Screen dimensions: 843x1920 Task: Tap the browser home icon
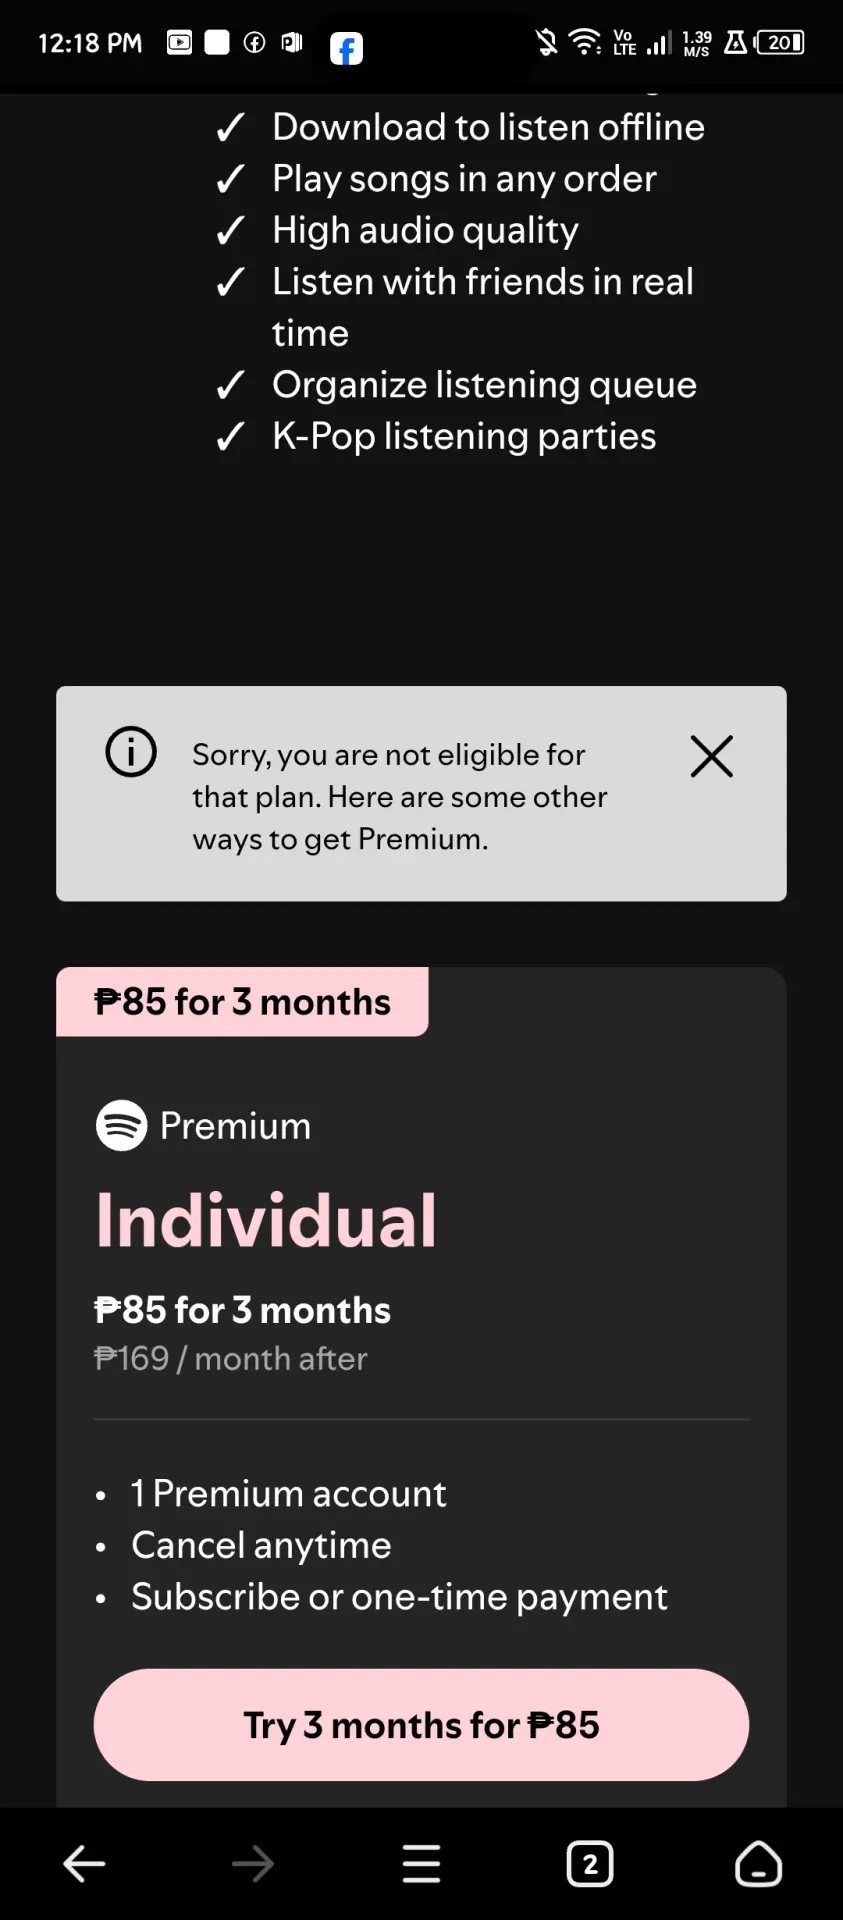pyautogui.click(x=759, y=1864)
